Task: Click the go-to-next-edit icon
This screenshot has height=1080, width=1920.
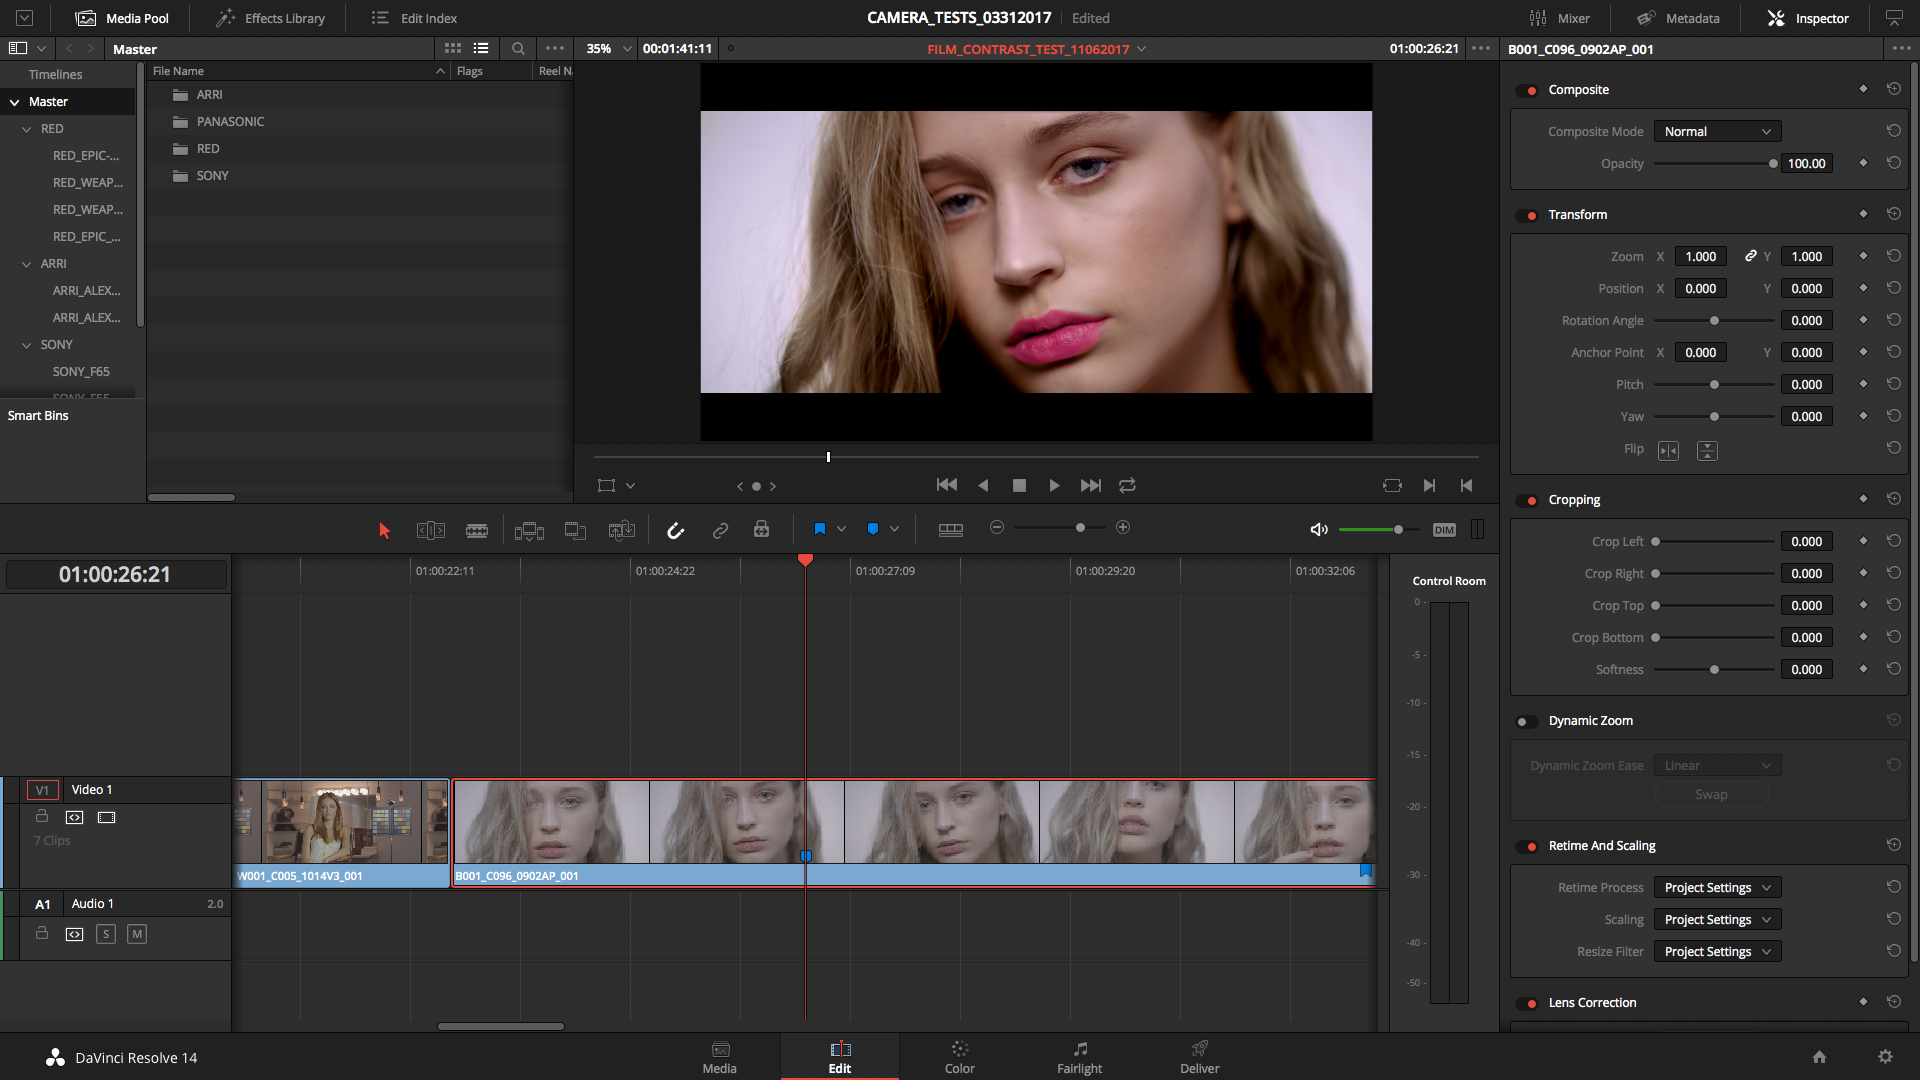Action: (1430, 485)
